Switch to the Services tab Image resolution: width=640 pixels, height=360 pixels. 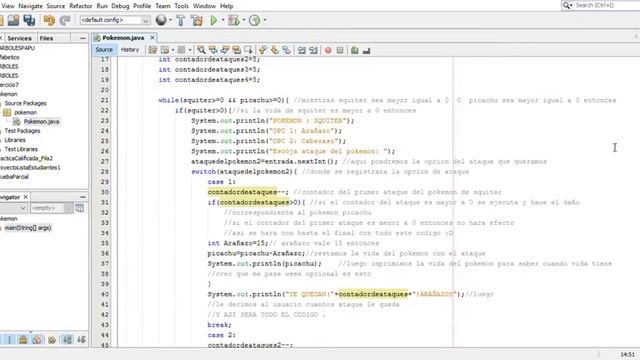pos(19,38)
